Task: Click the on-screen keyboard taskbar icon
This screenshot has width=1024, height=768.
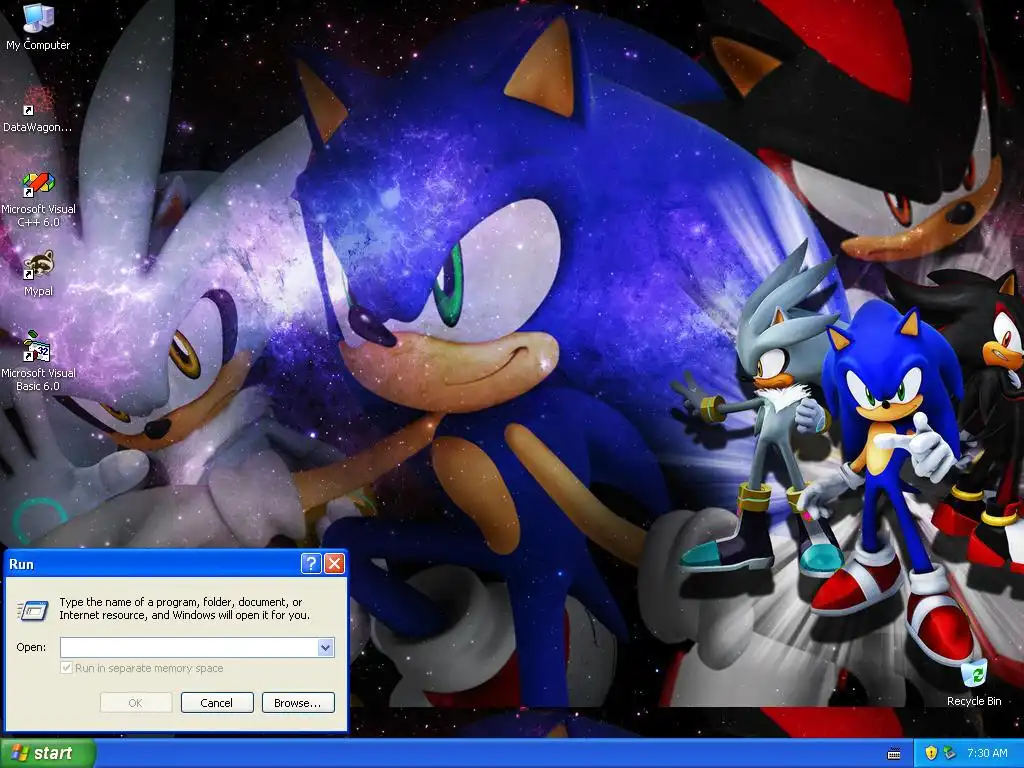Action: pyautogui.click(x=894, y=754)
